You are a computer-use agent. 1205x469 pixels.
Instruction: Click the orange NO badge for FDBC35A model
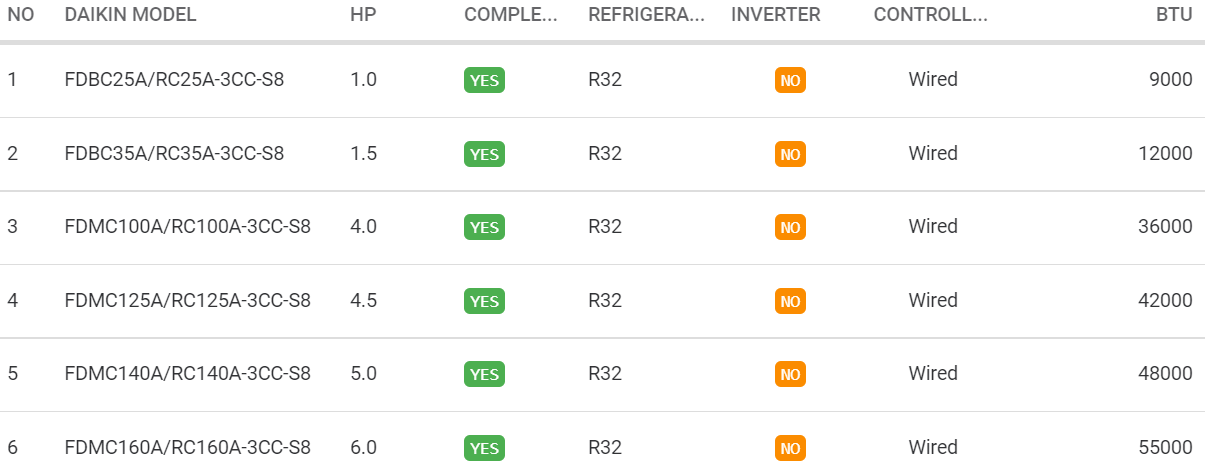pos(790,154)
